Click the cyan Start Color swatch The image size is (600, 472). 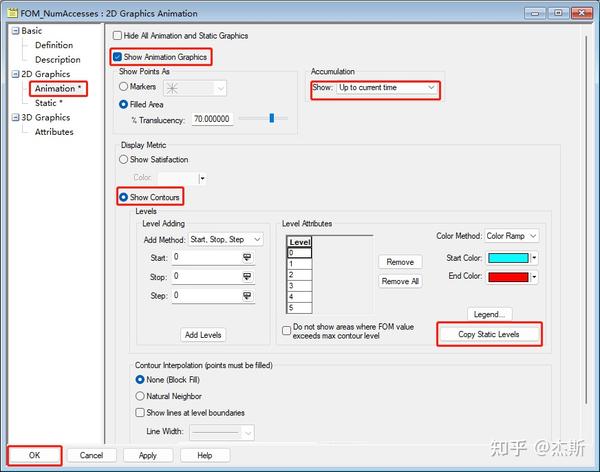[508, 258]
